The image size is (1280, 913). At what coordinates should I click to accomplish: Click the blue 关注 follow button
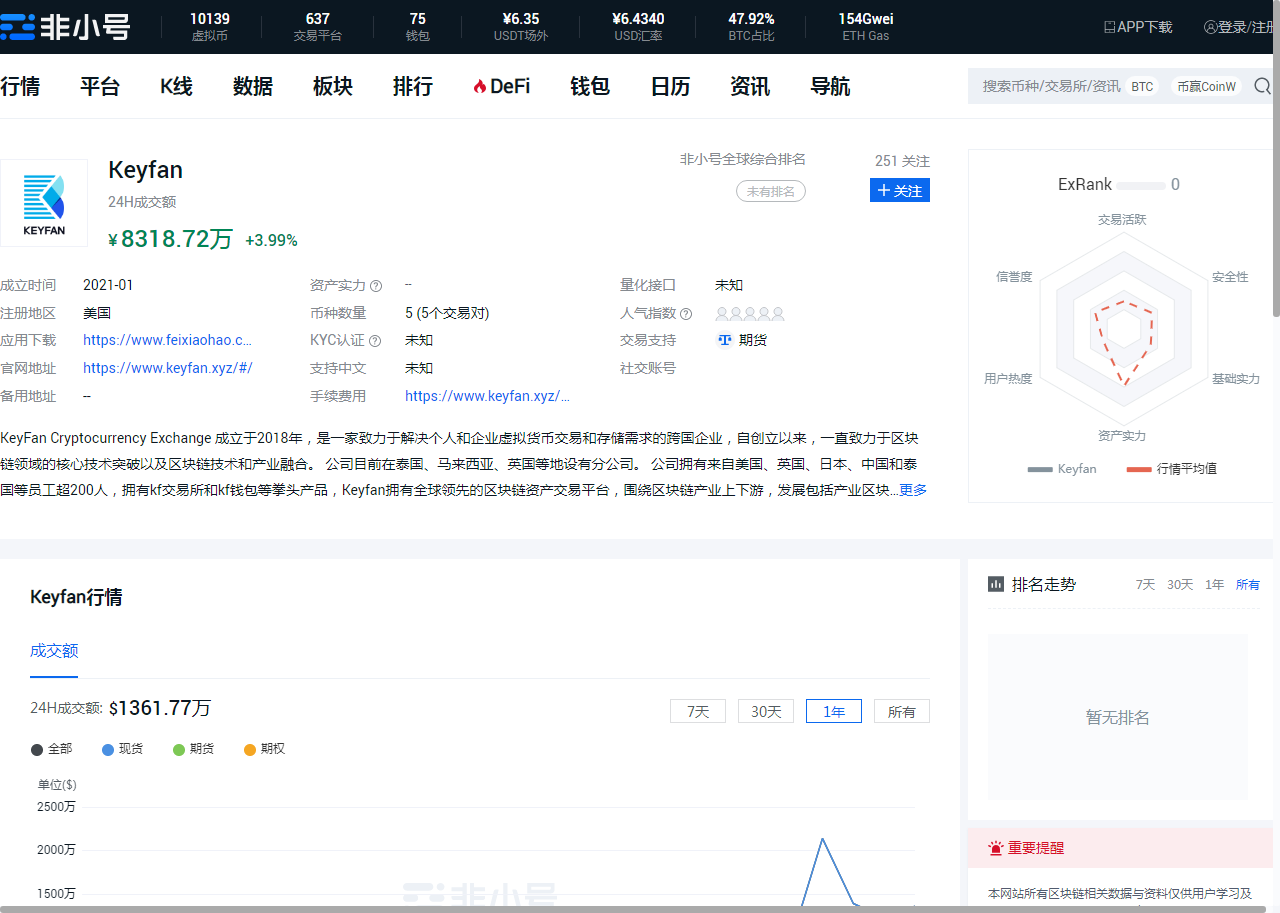[899, 190]
